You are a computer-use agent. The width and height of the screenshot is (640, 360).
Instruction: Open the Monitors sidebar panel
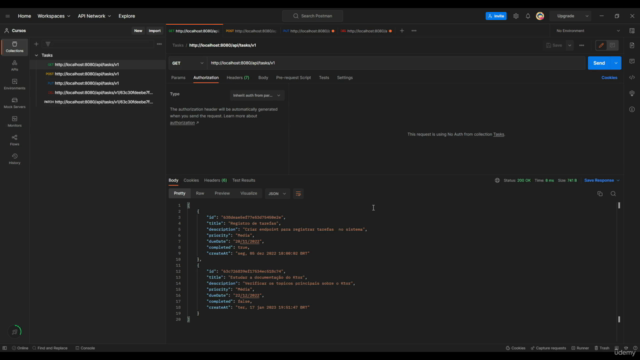(x=14, y=121)
